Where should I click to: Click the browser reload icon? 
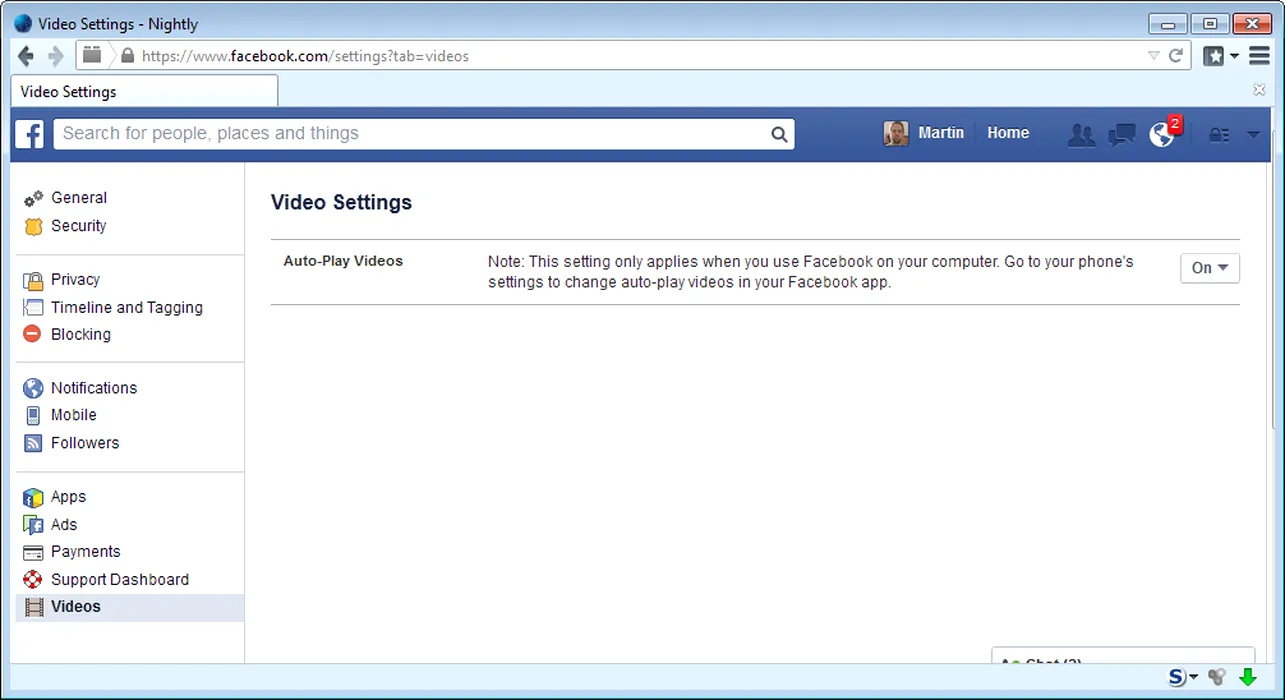(1176, 56)
